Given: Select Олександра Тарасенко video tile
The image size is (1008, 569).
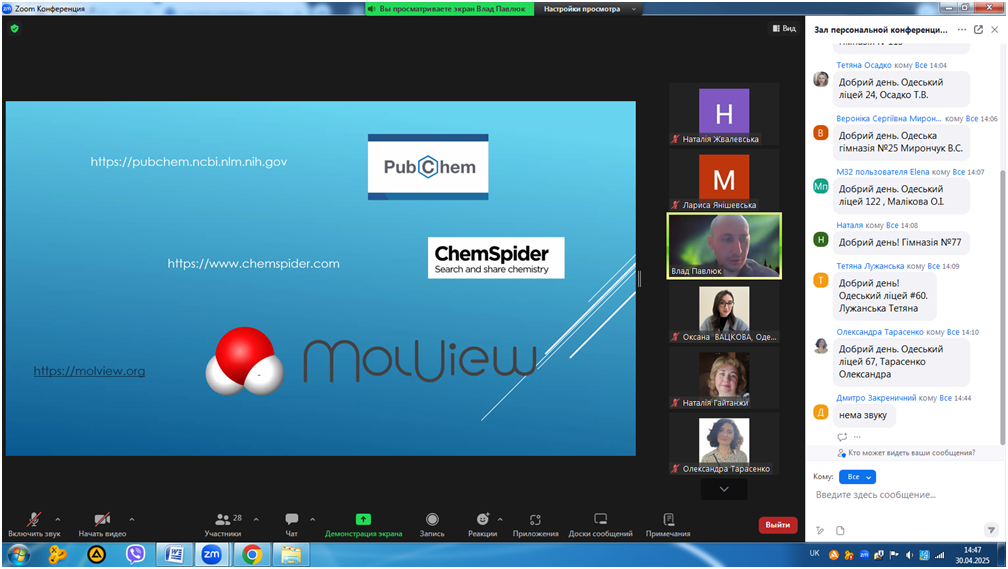Looking at the screenshot, I should click(x=724, y=444).
